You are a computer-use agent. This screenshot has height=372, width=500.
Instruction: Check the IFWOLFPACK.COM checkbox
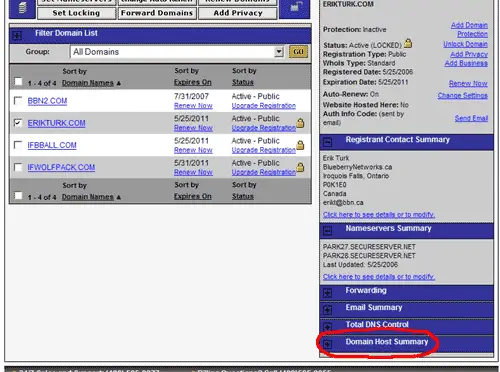click(x=18, y=167)
